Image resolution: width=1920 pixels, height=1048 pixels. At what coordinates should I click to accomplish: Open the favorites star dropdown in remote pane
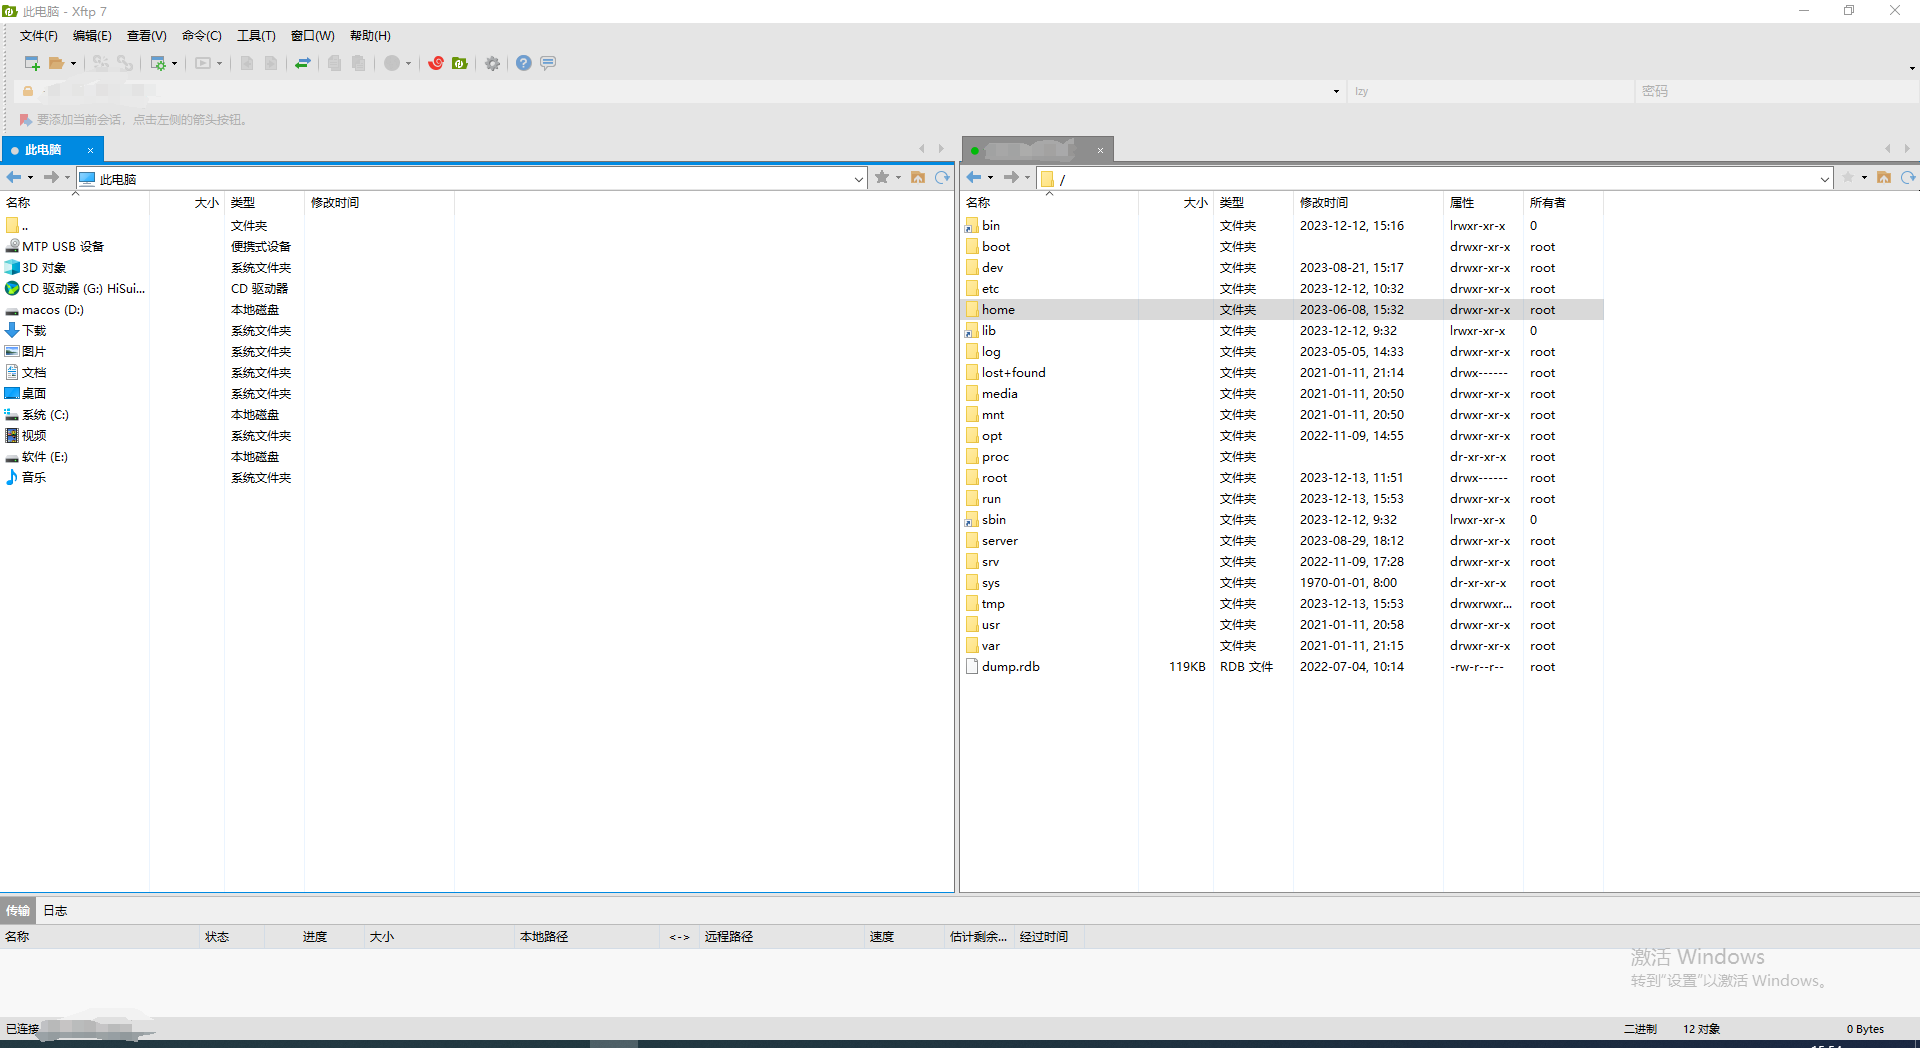1864,178
